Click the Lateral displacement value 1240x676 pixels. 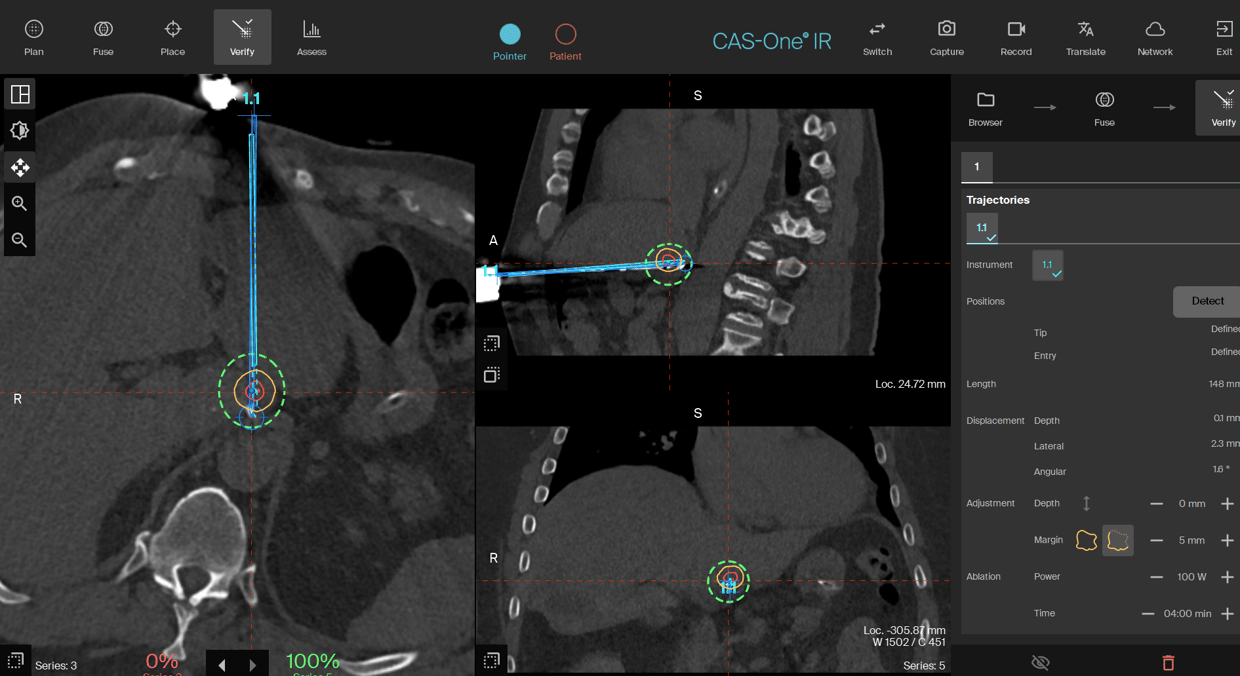pos(1225,444)
